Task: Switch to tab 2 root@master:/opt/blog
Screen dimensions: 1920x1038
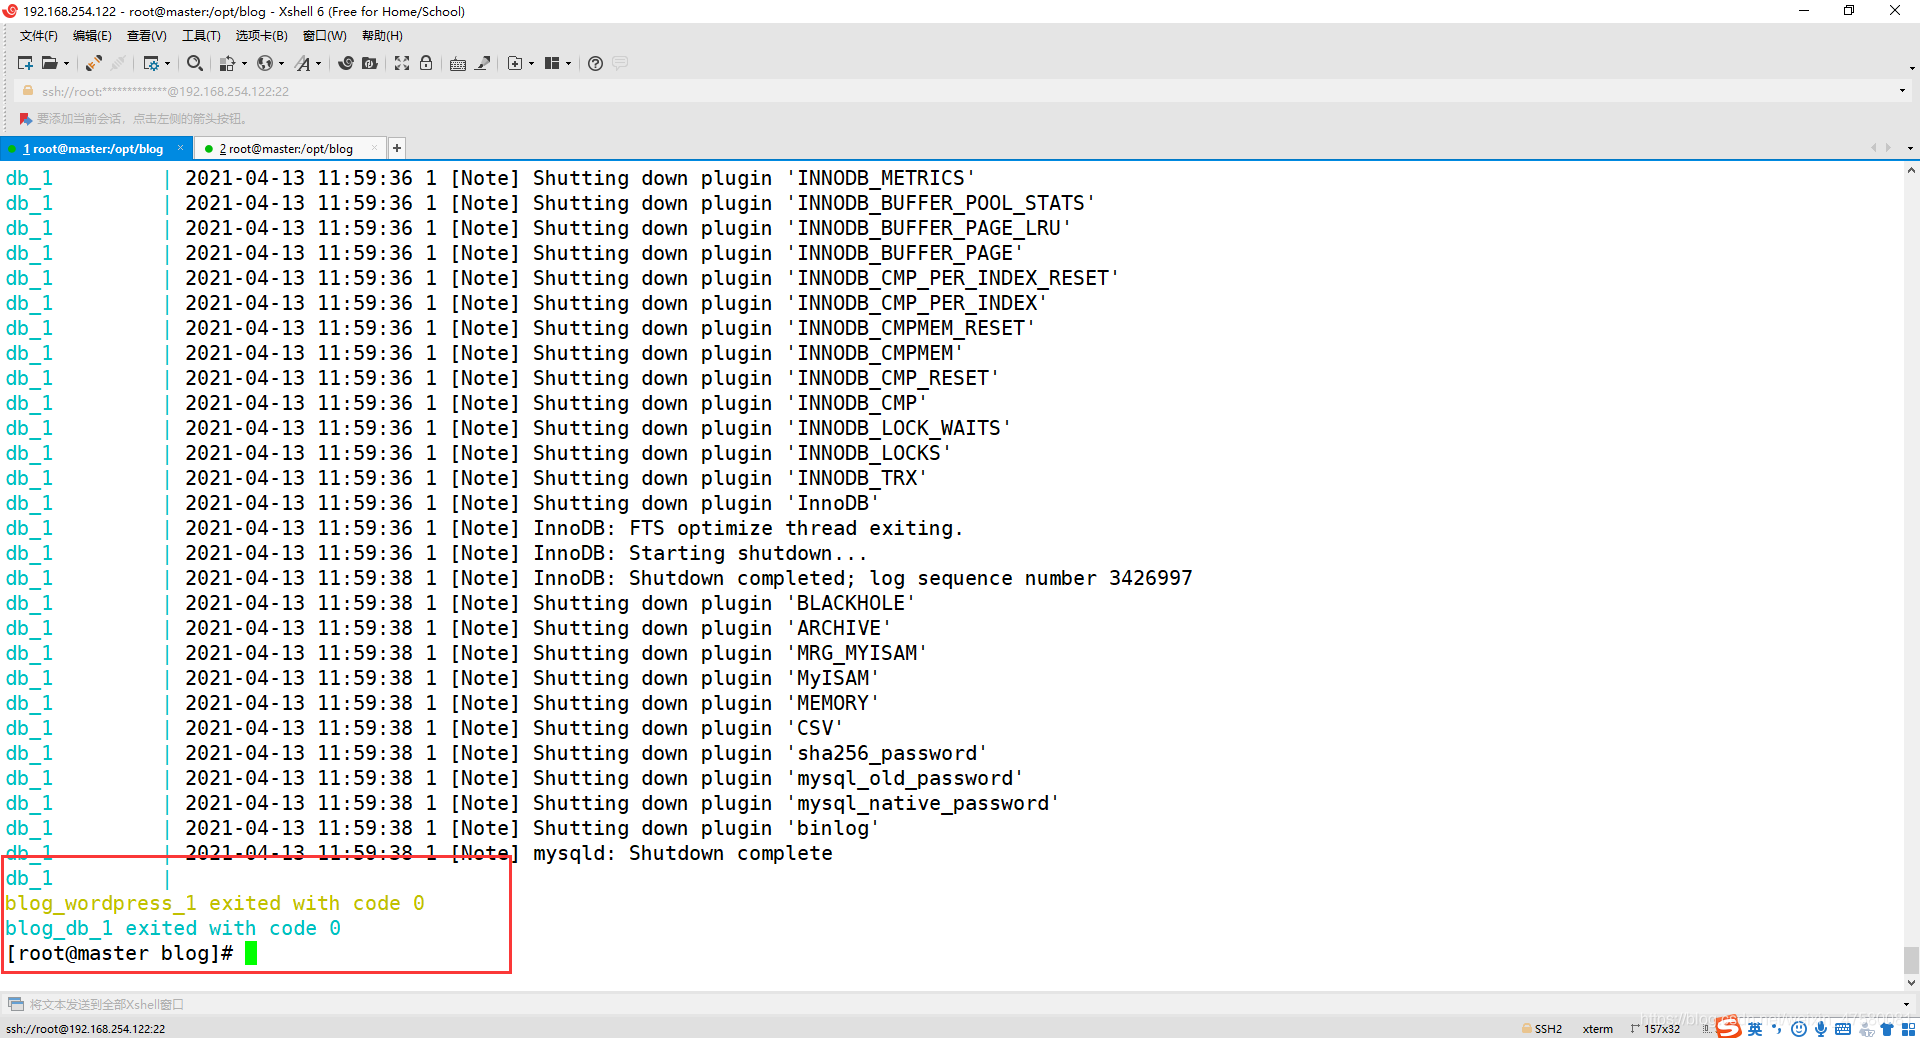Action: click(286, 149)
